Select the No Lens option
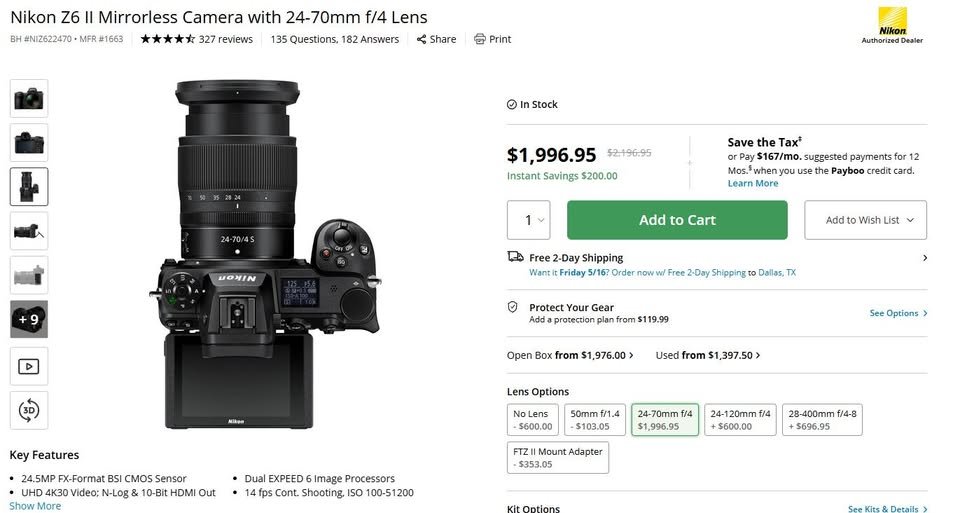 [x=532, y=419]
